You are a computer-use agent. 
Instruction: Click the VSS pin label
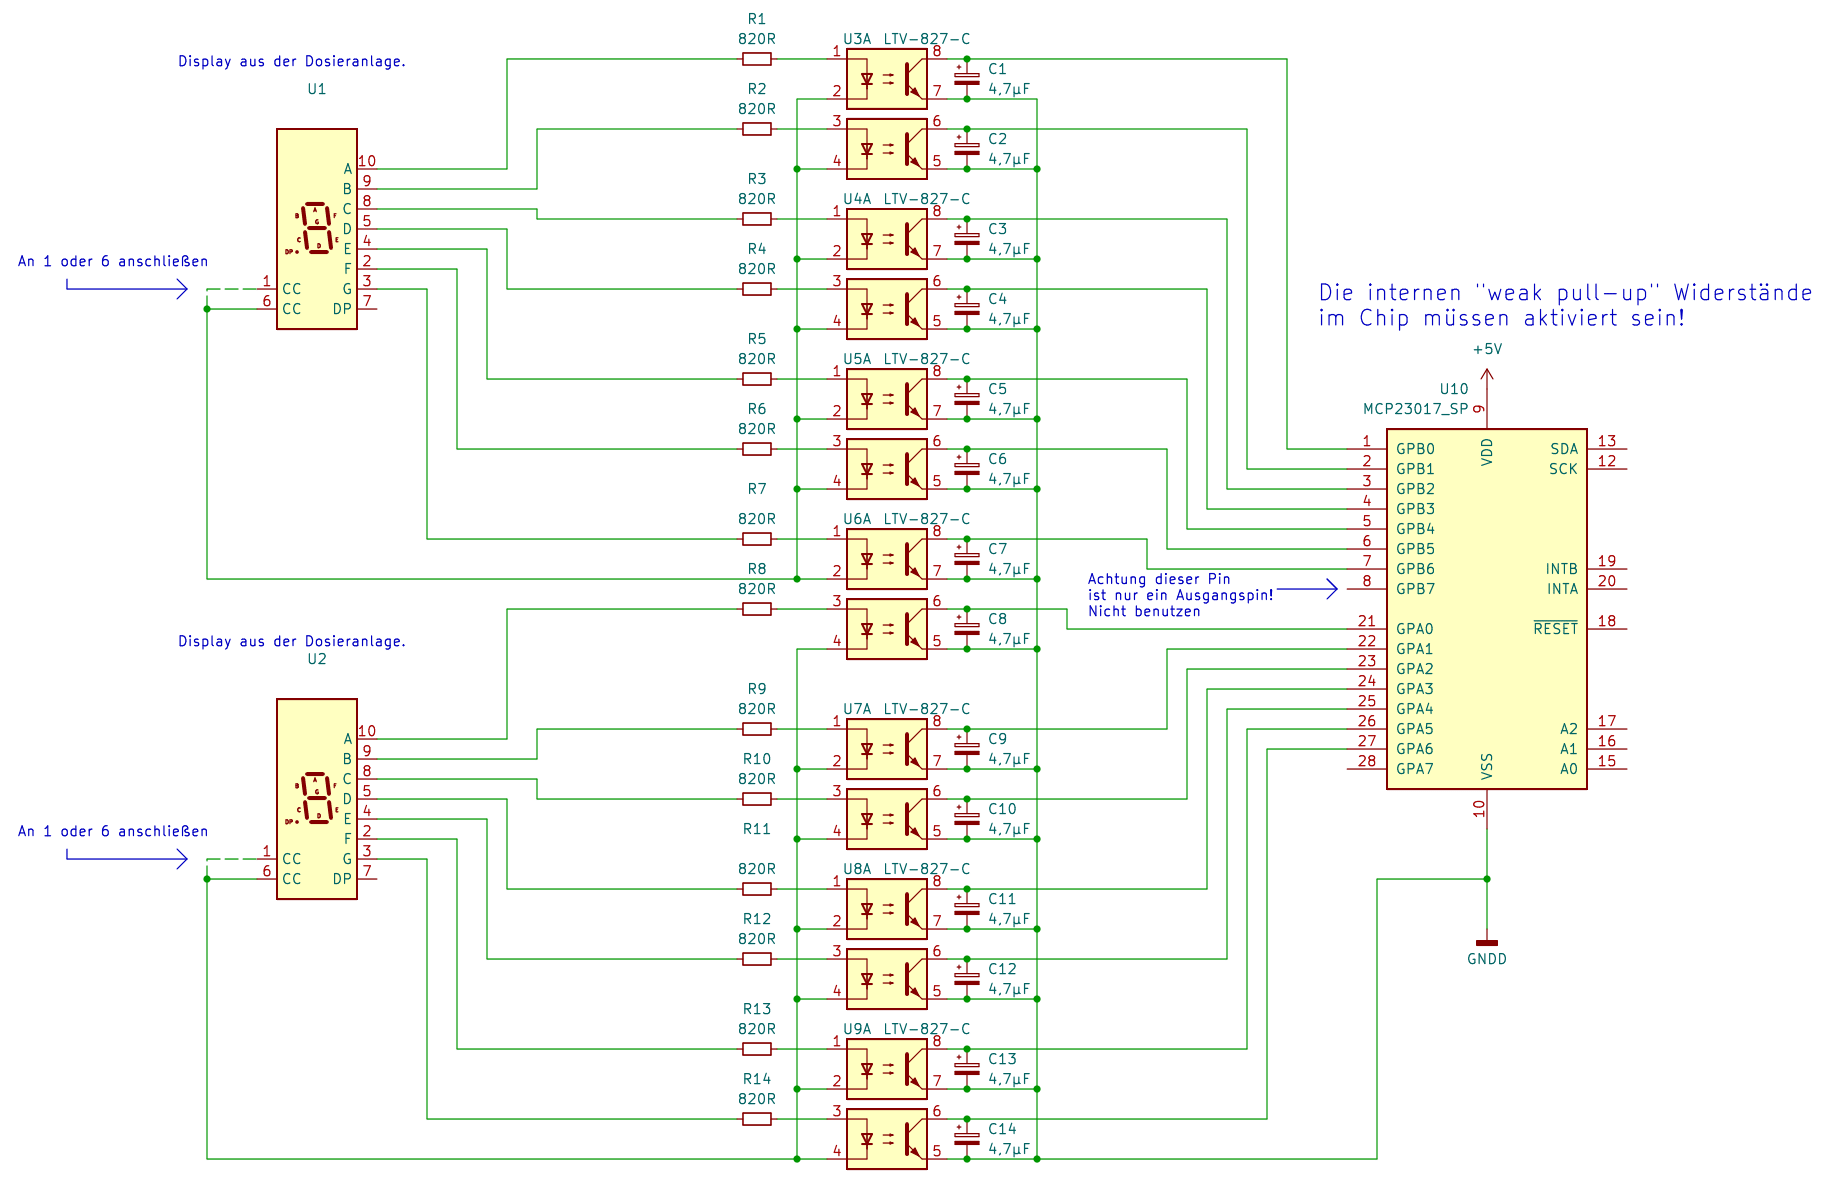click(x=1487, y=767)
